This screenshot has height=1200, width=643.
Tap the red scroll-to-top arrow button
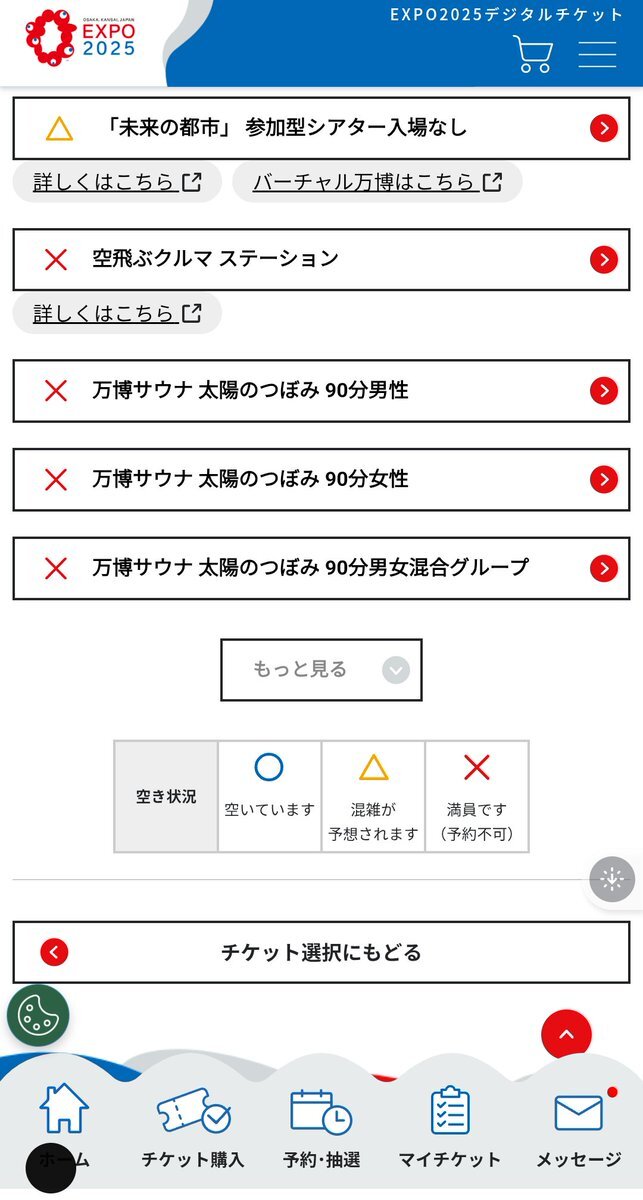point(566,1035)
